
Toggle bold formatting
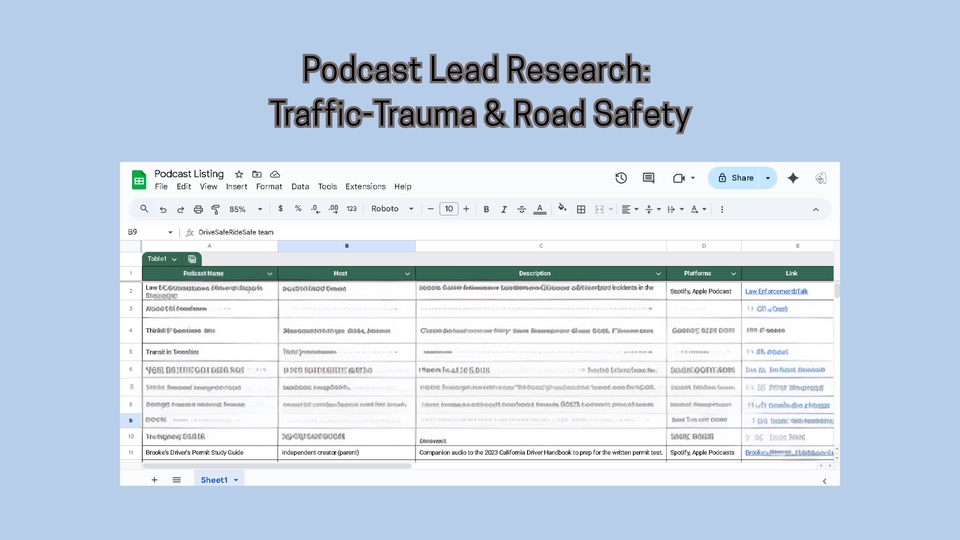point(486,210)
